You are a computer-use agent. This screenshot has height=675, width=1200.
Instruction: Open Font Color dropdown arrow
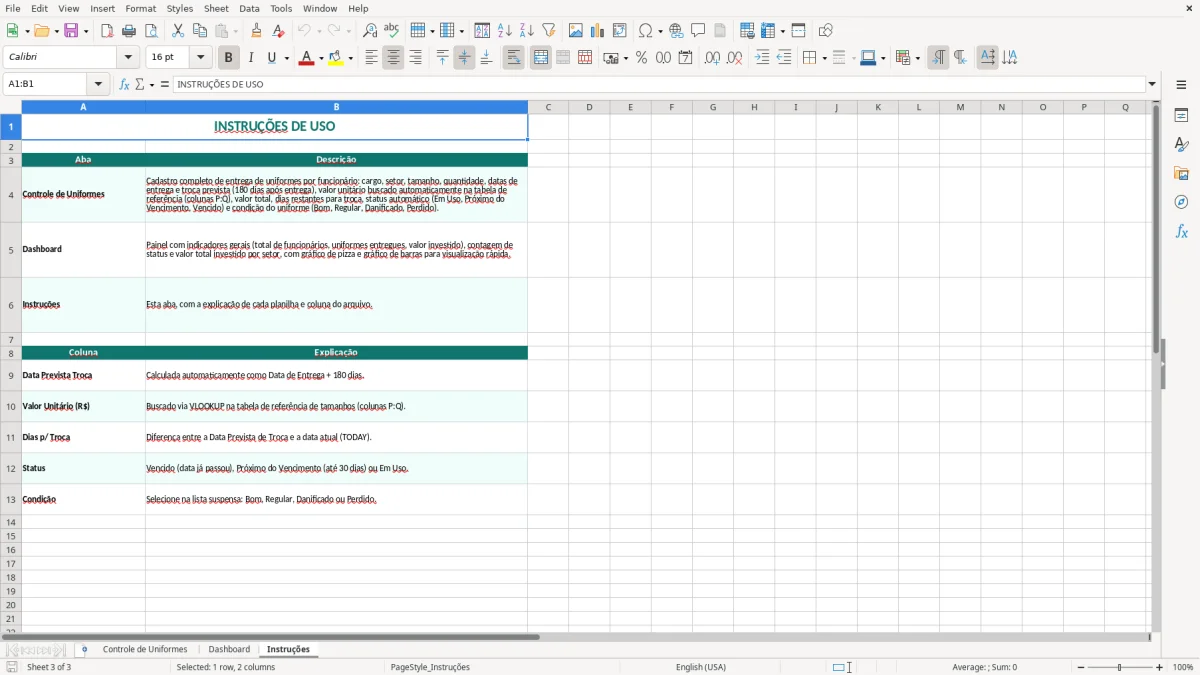point(321,58)
